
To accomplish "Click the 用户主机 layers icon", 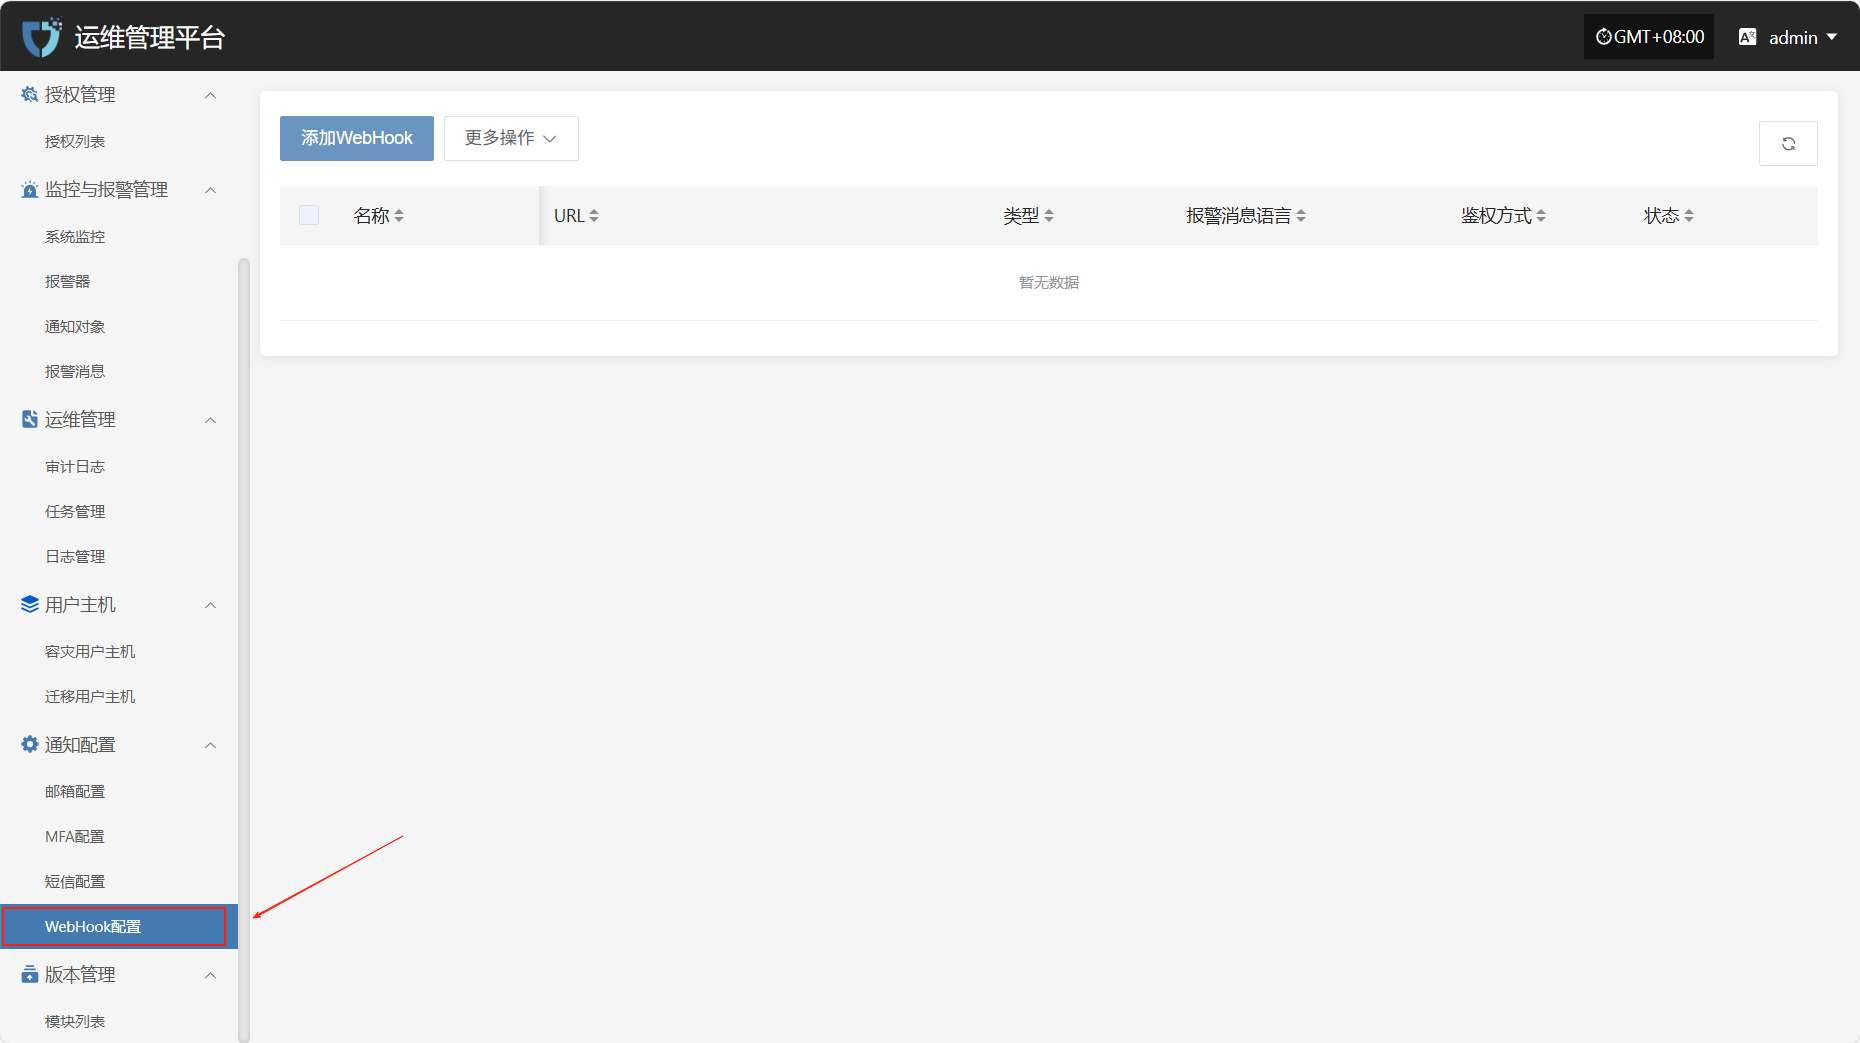I will click(30, 604).
